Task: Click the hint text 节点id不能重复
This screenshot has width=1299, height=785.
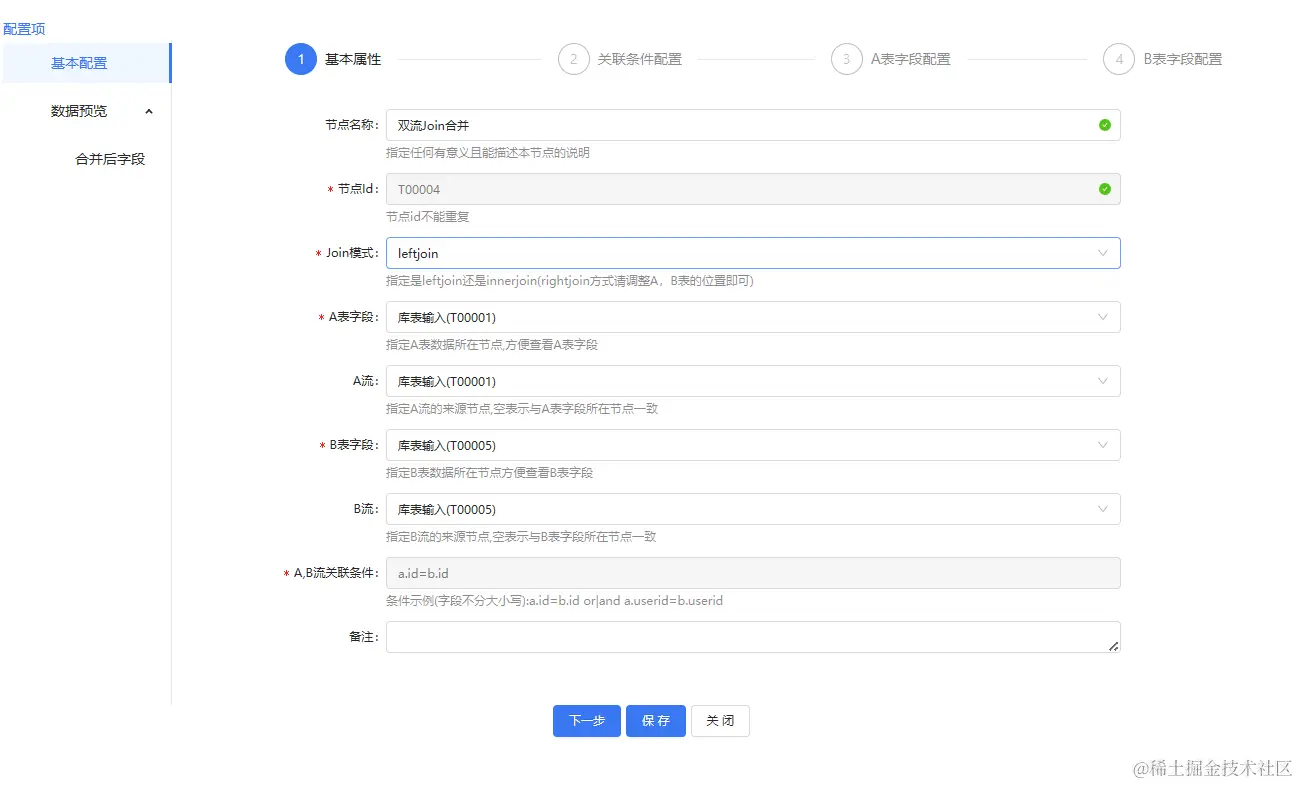Action: coord(428,217)
